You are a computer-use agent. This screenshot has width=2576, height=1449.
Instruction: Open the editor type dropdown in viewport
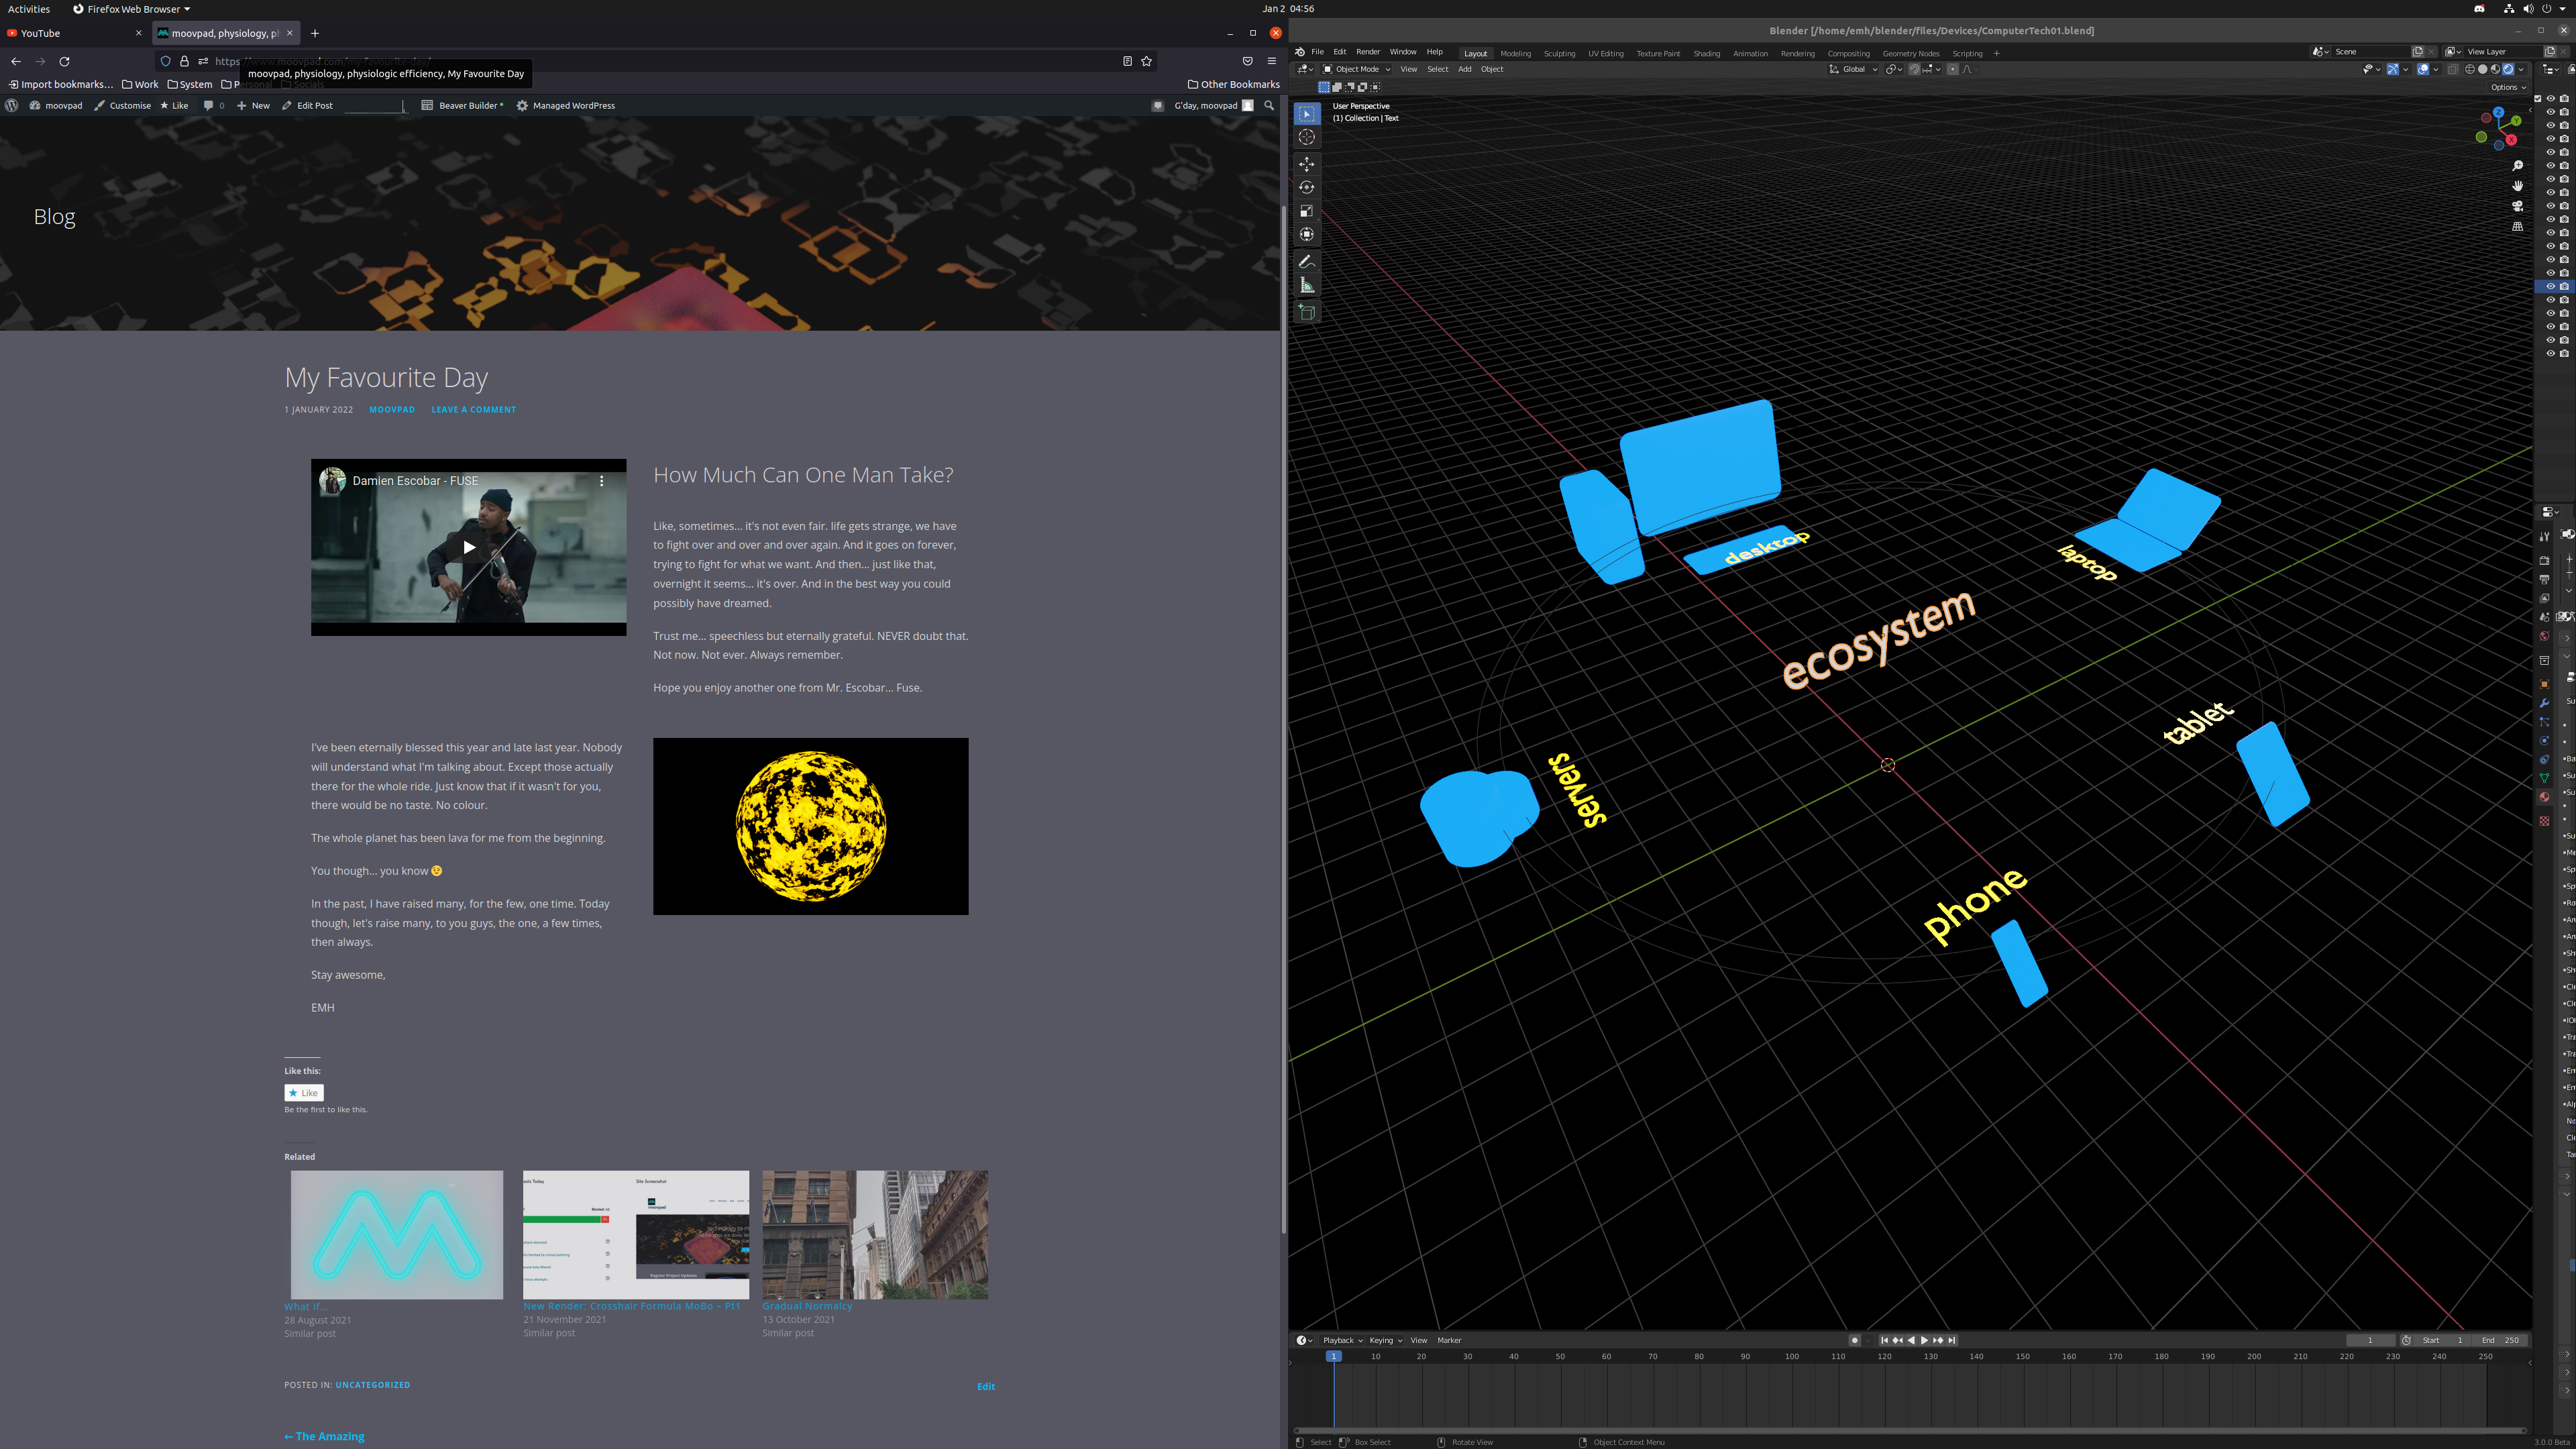click(1305, 69)
